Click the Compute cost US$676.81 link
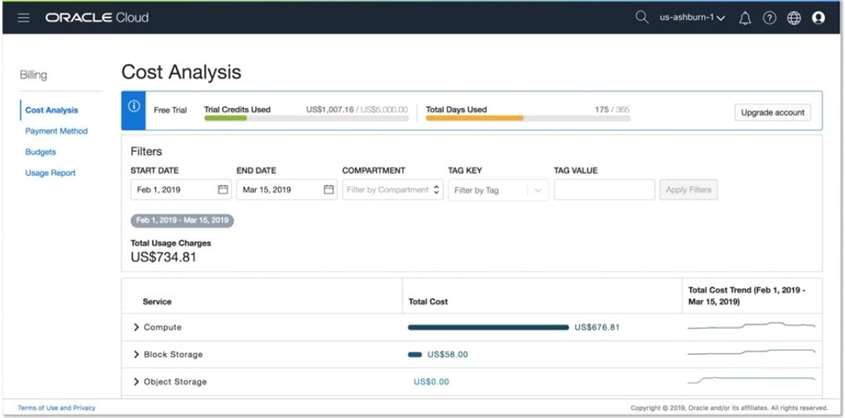 (x=597, y=327)
